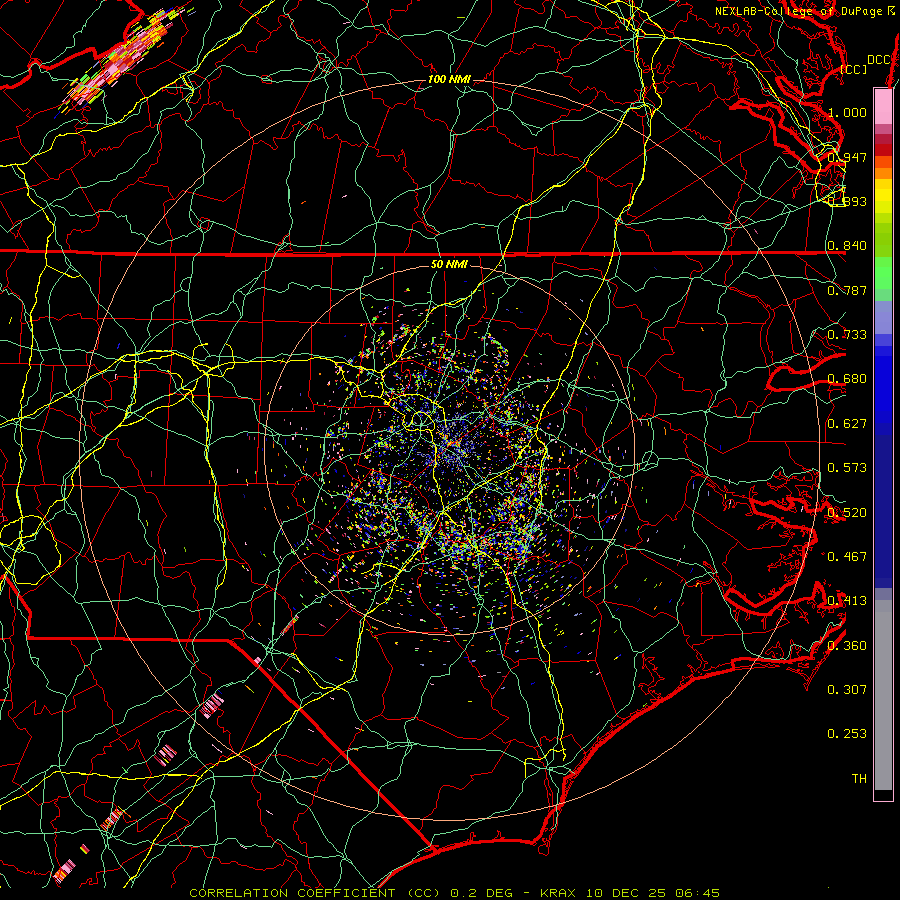Viewport: 900px width, 900px height.
Task: Select the 0.307 legend value
Action: [847, 690]
